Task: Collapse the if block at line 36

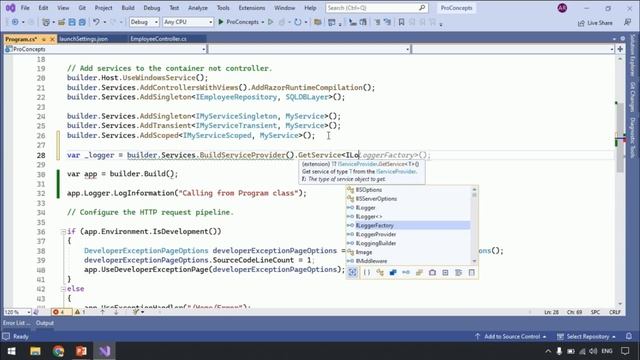Action: click(x=63, y=231)
